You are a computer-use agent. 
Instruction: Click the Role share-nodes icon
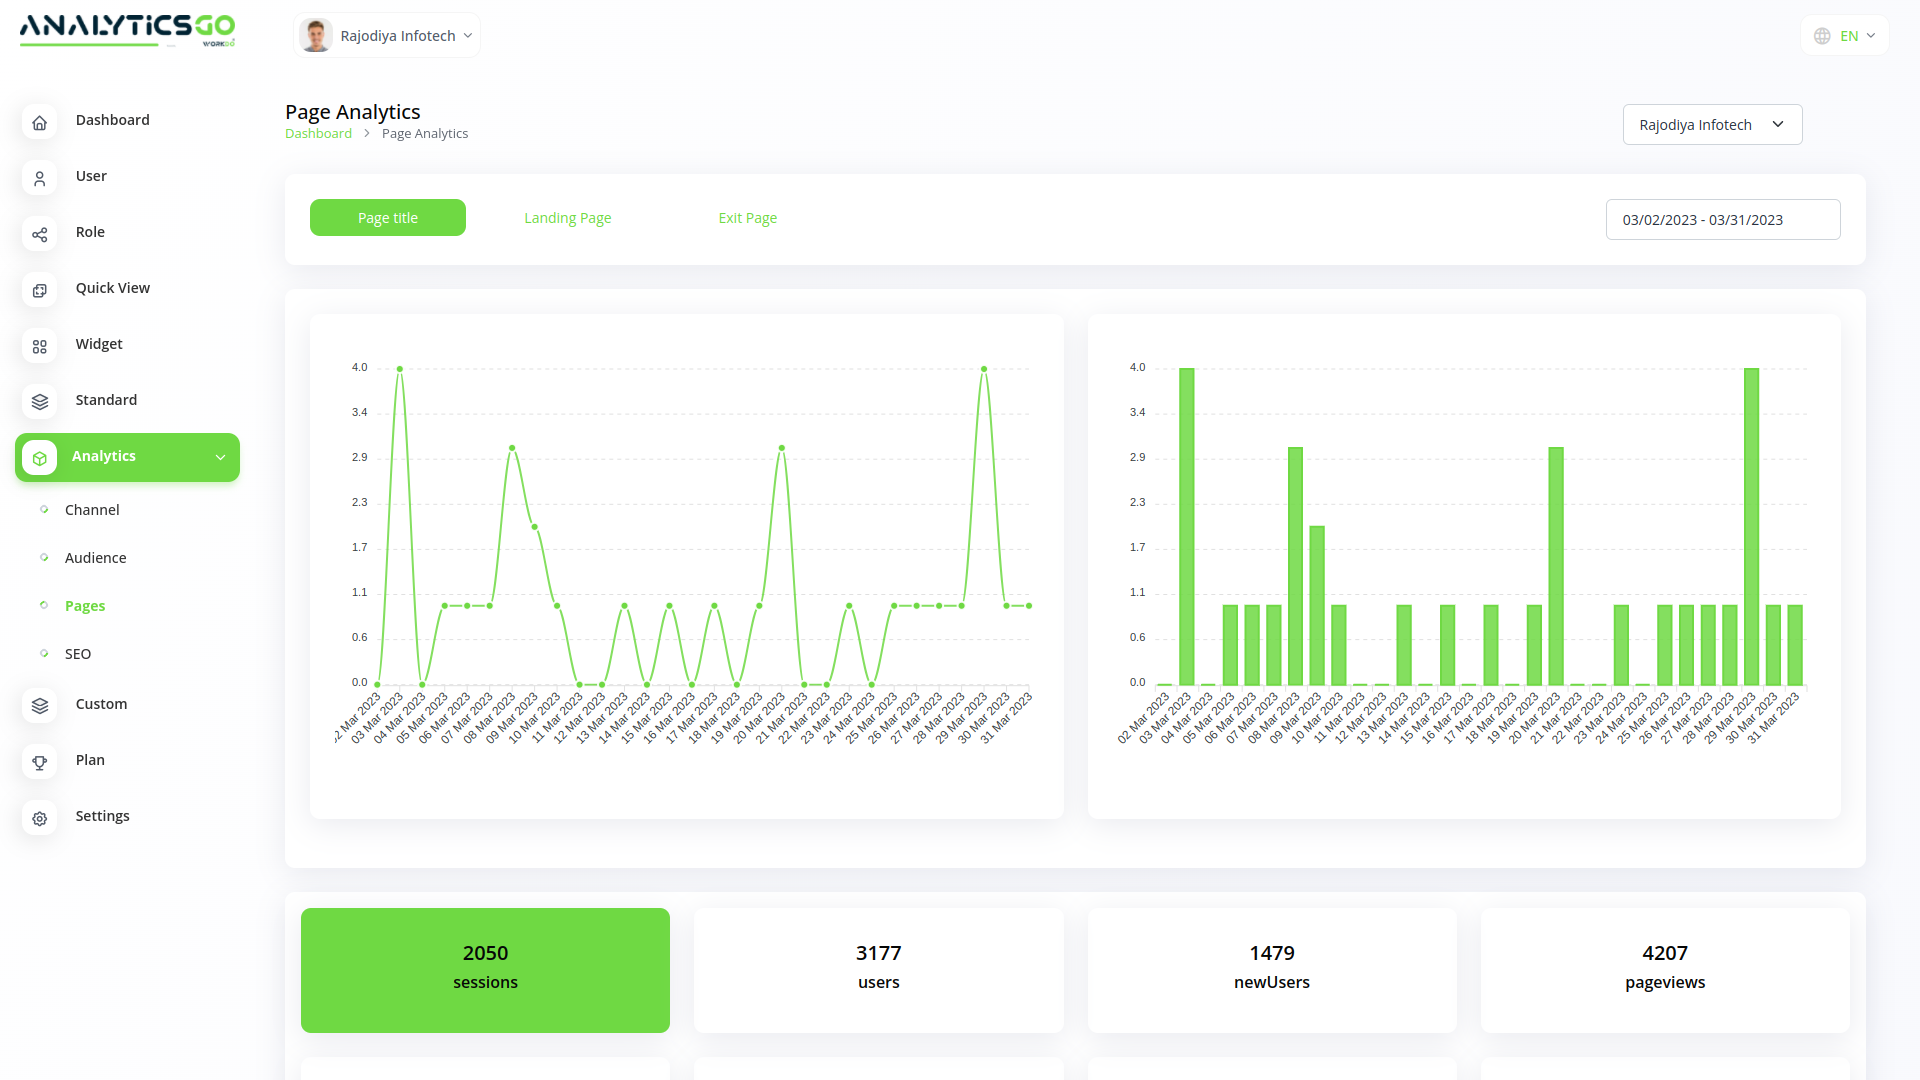tap(40, 235)
